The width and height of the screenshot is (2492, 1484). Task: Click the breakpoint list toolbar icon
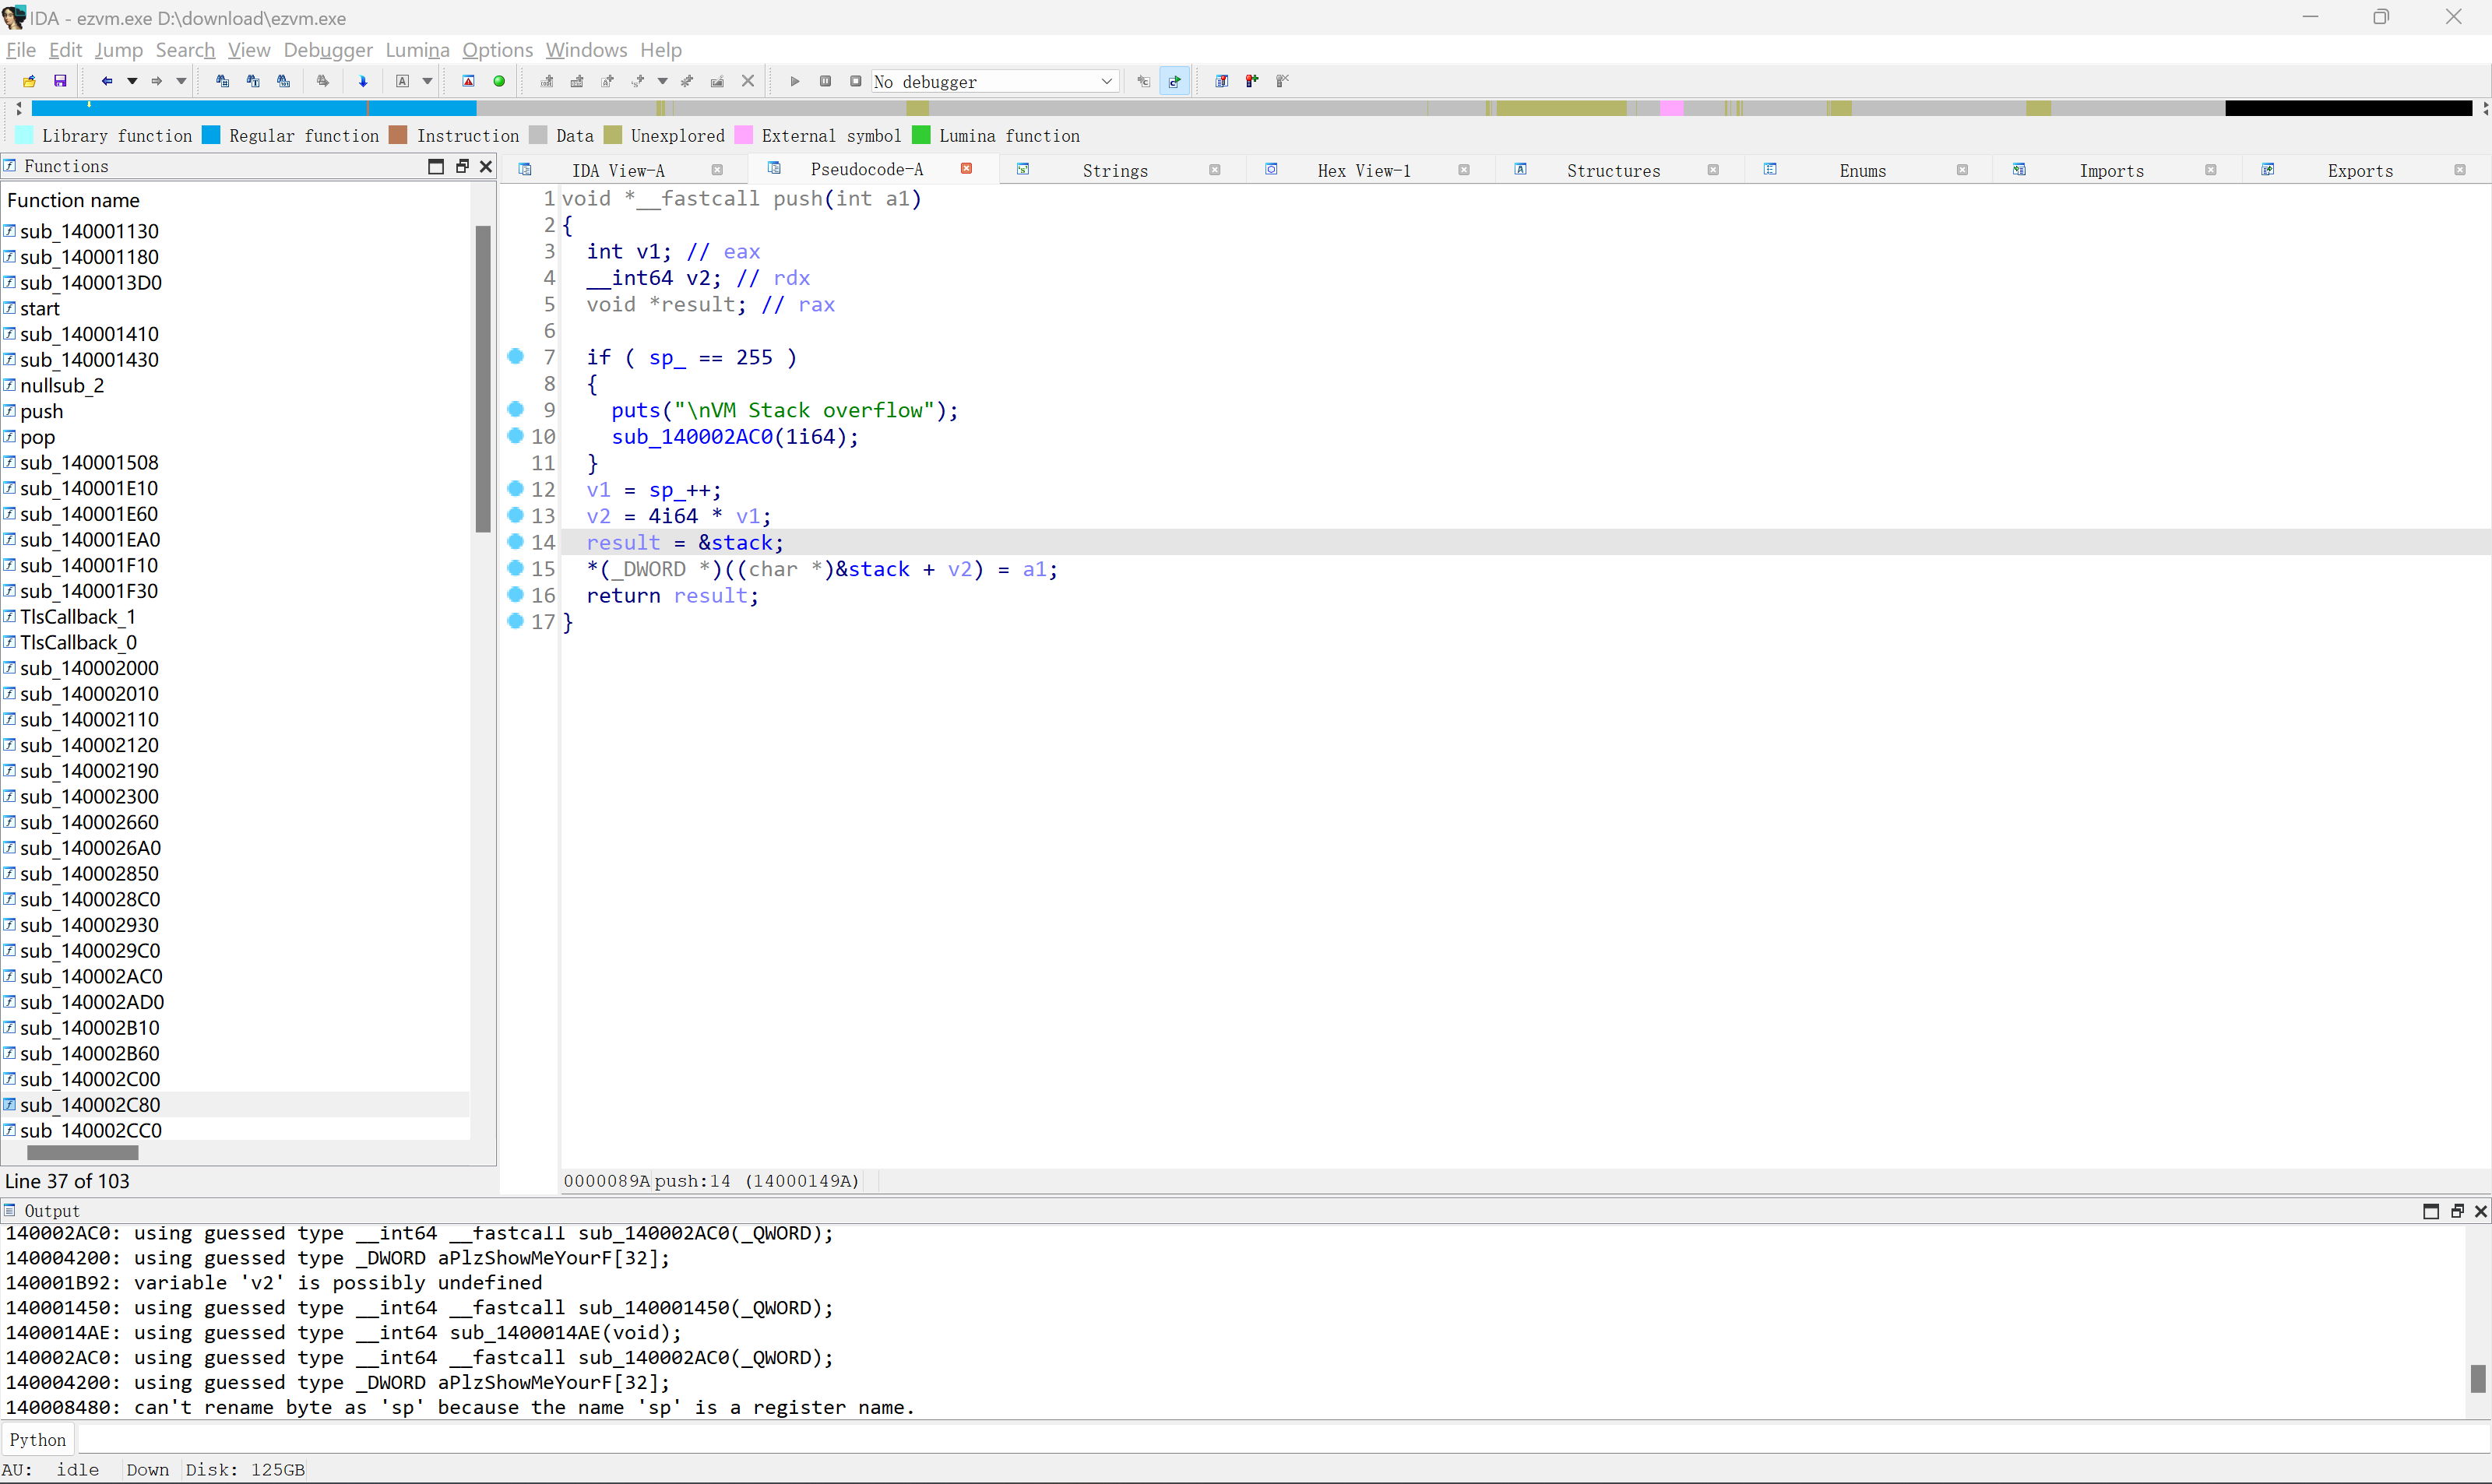pyautogui.click(x=1221, y=81)
